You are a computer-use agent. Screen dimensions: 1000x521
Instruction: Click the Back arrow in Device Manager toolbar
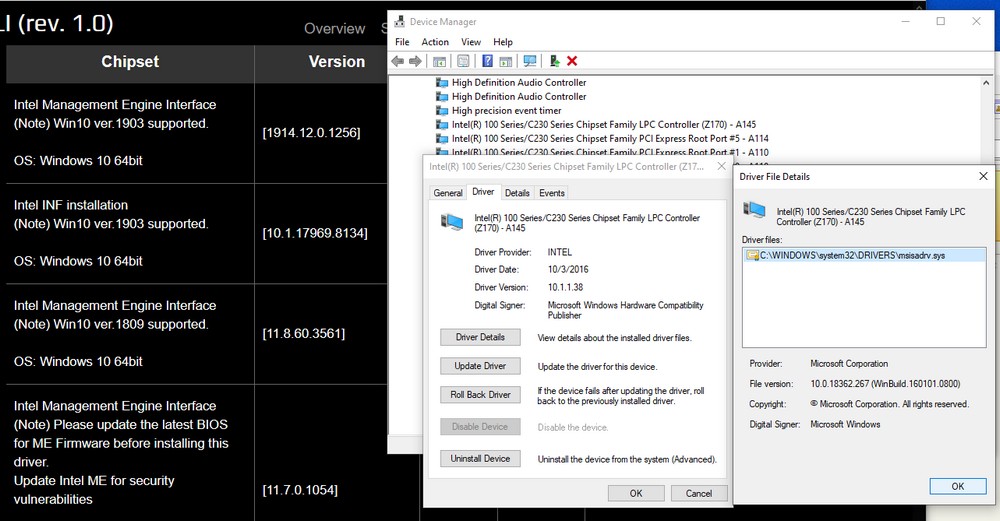(x=398, y=61)
